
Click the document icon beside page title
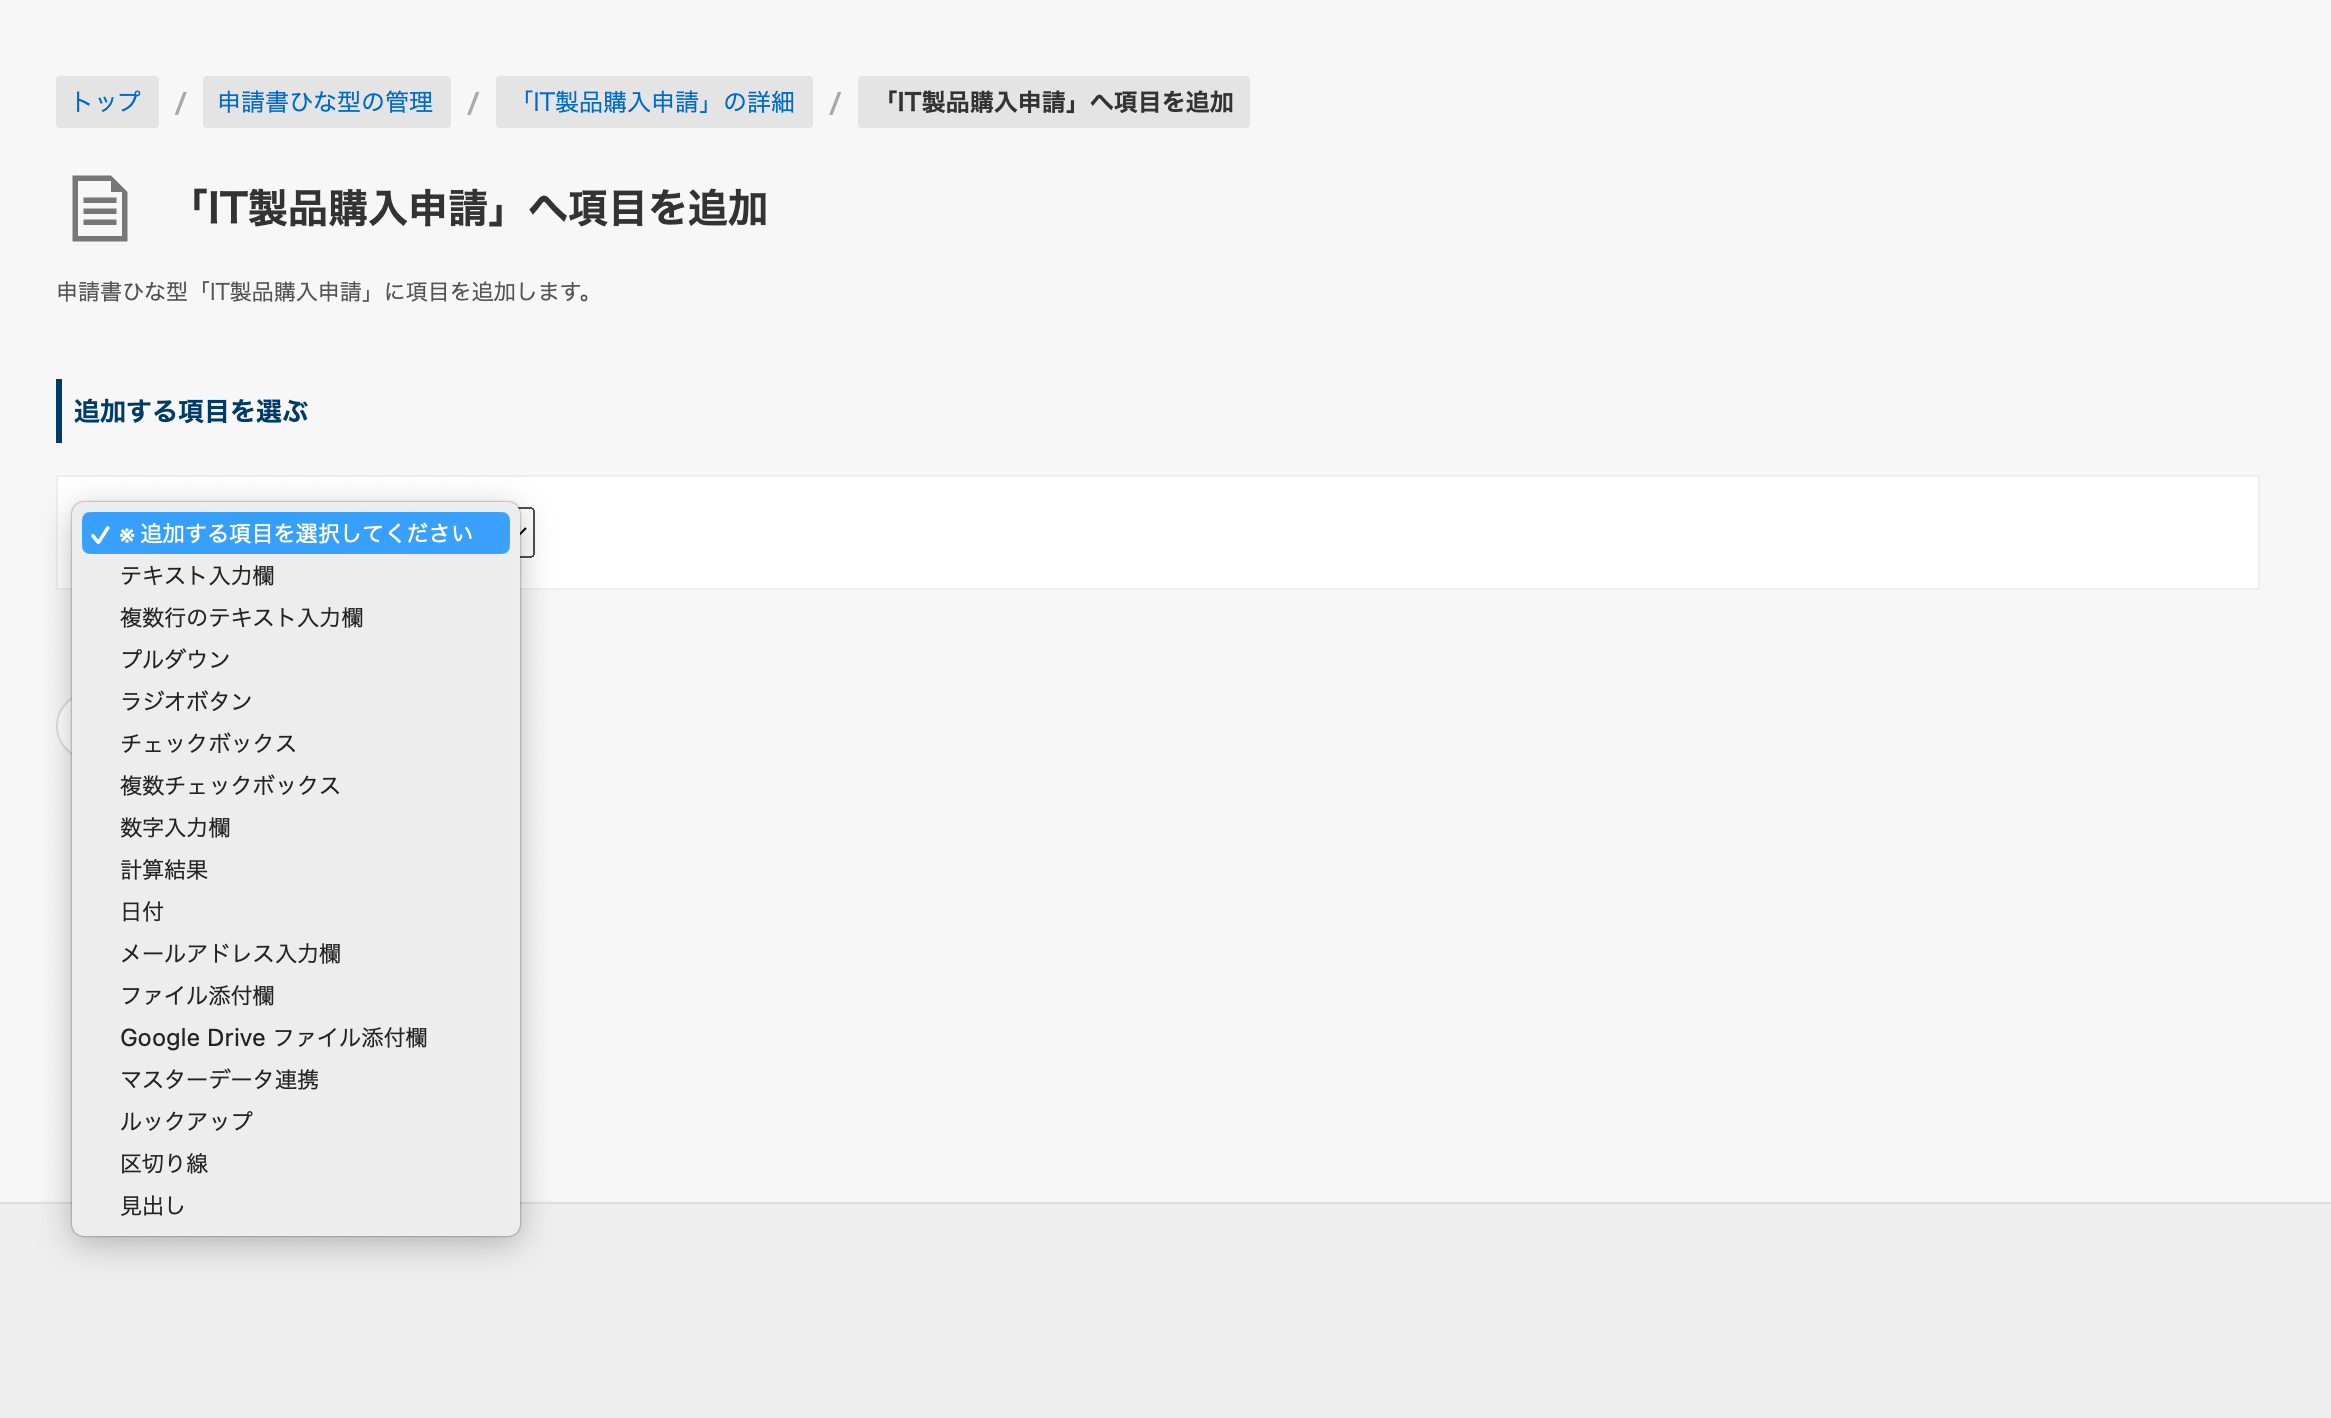[x=100, y=208]
